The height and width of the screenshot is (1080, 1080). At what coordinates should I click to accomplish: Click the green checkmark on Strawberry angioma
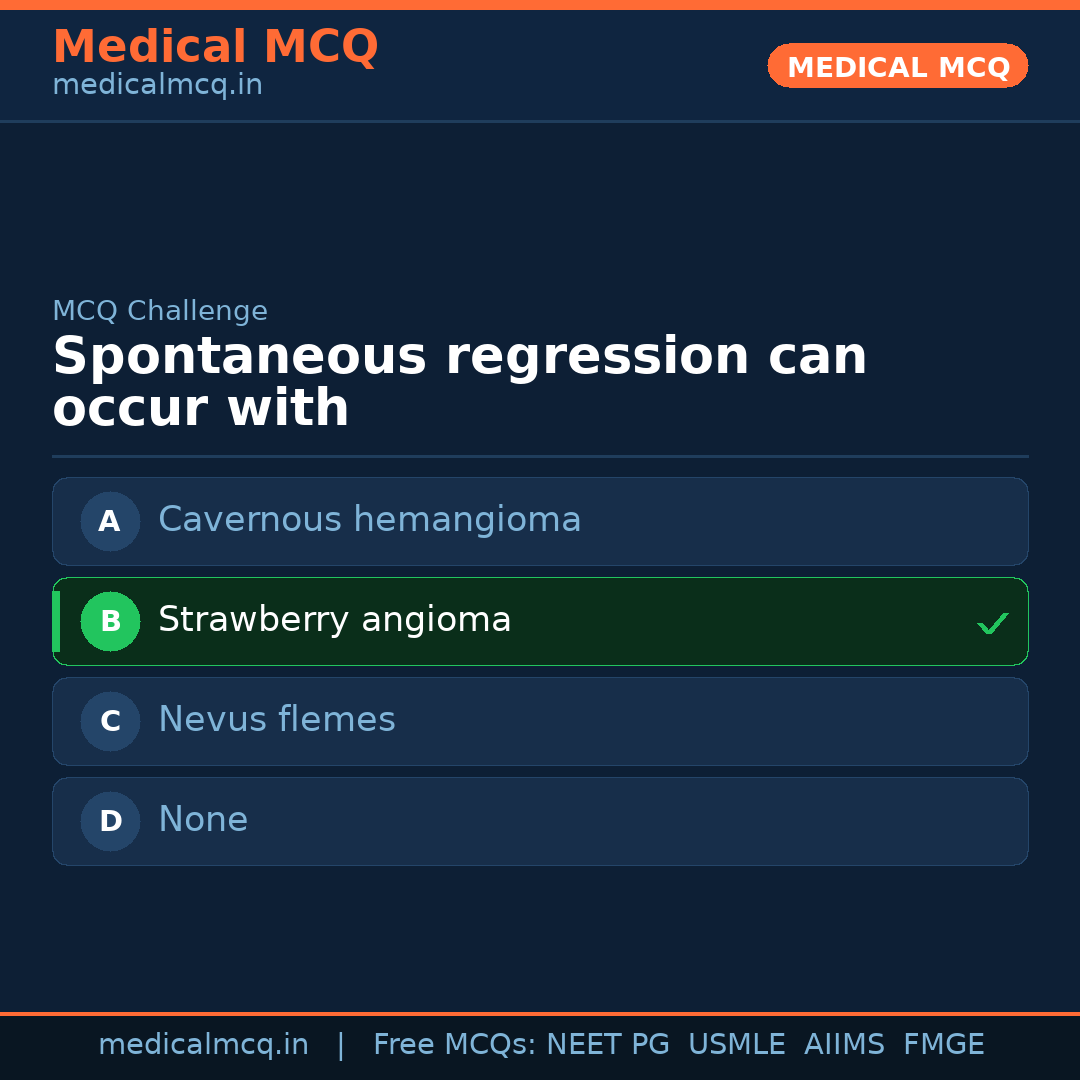click(992, 624)
